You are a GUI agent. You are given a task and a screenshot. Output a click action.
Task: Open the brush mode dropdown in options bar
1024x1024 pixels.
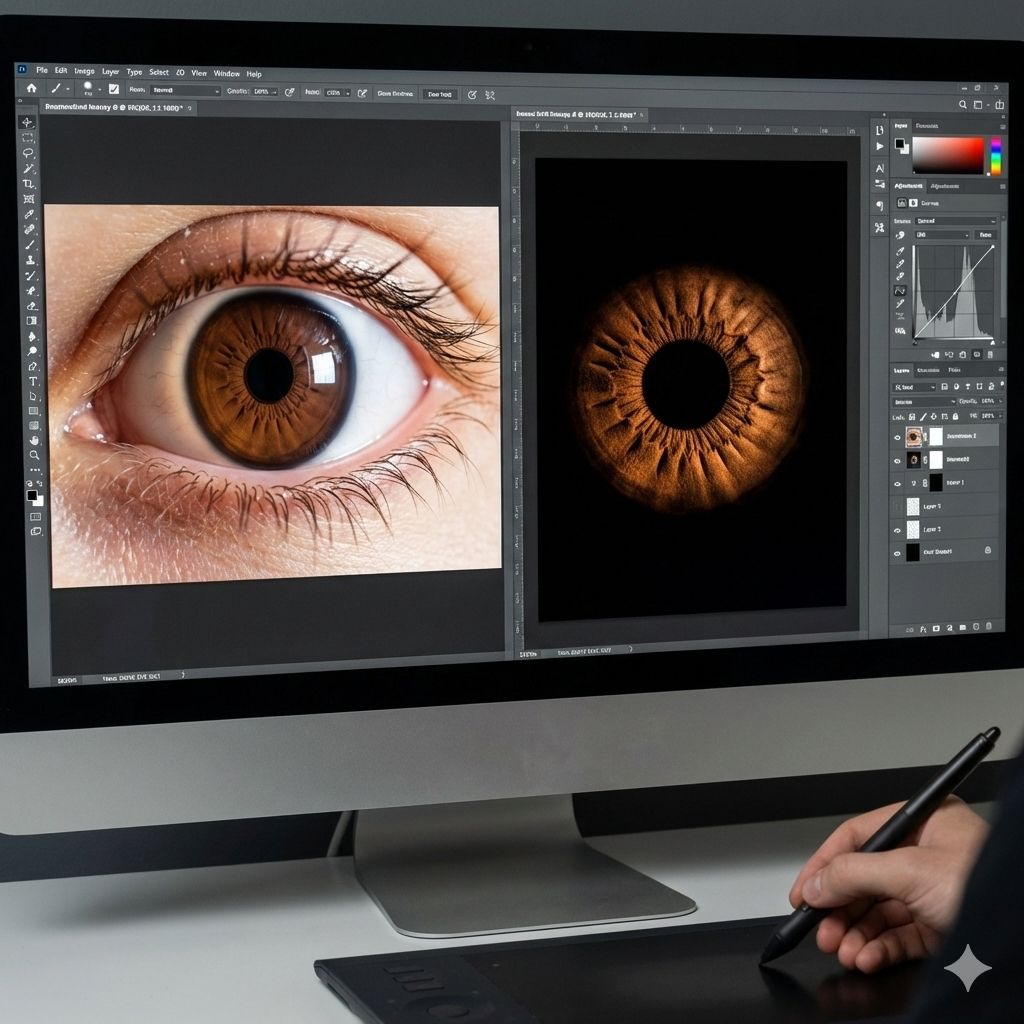[x=185, y=90]
